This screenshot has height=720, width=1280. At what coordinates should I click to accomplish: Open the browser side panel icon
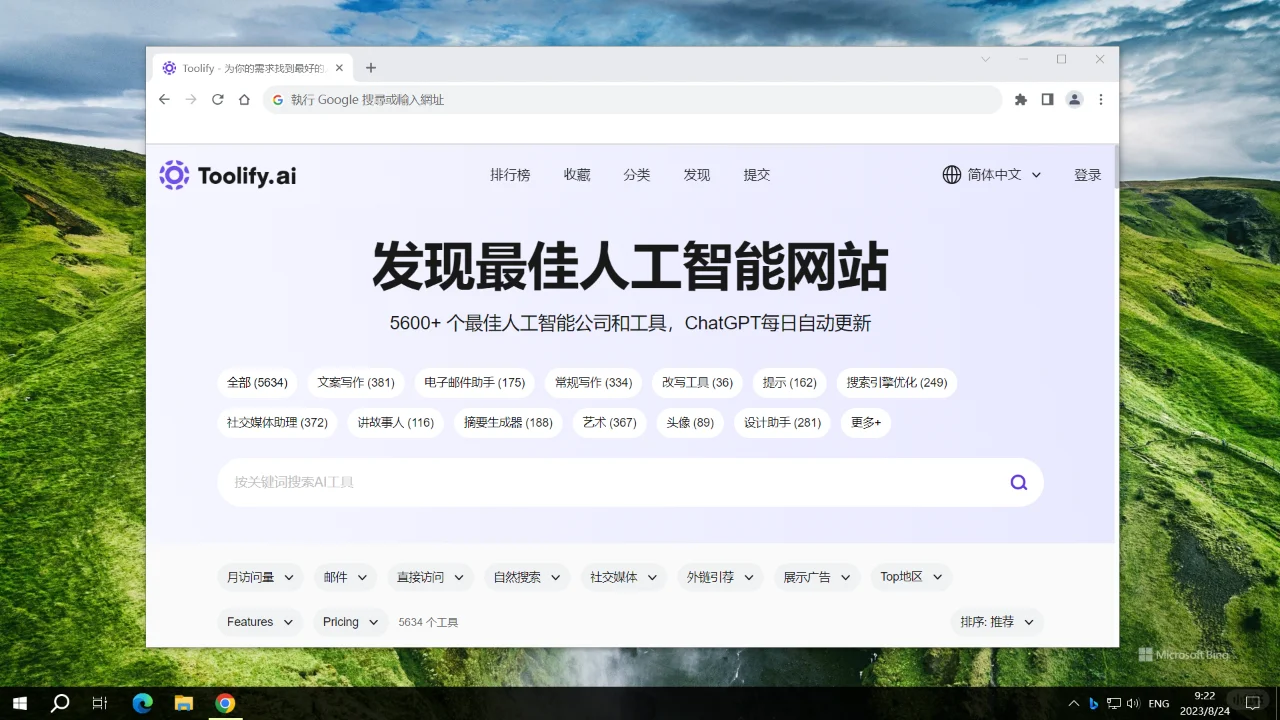click(1047, 99)
